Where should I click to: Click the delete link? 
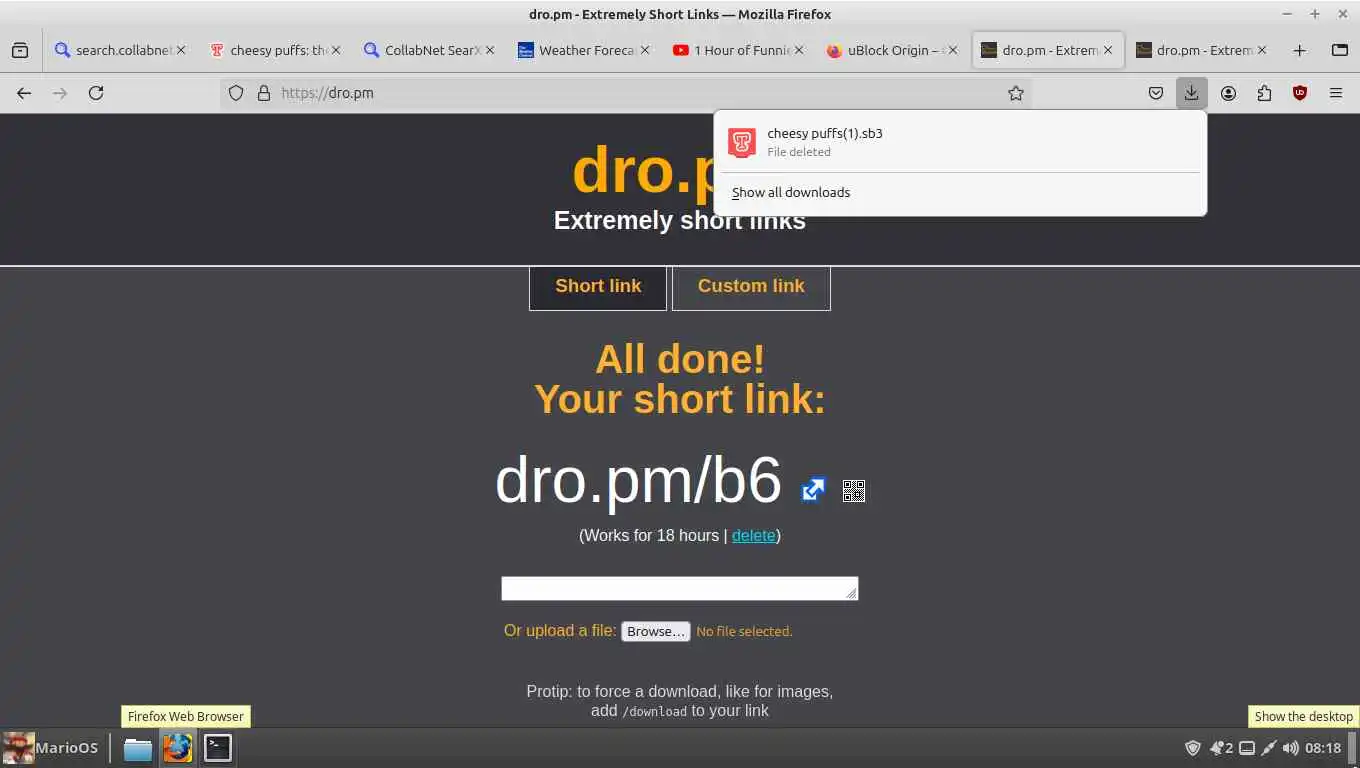(x=754, y=536)
